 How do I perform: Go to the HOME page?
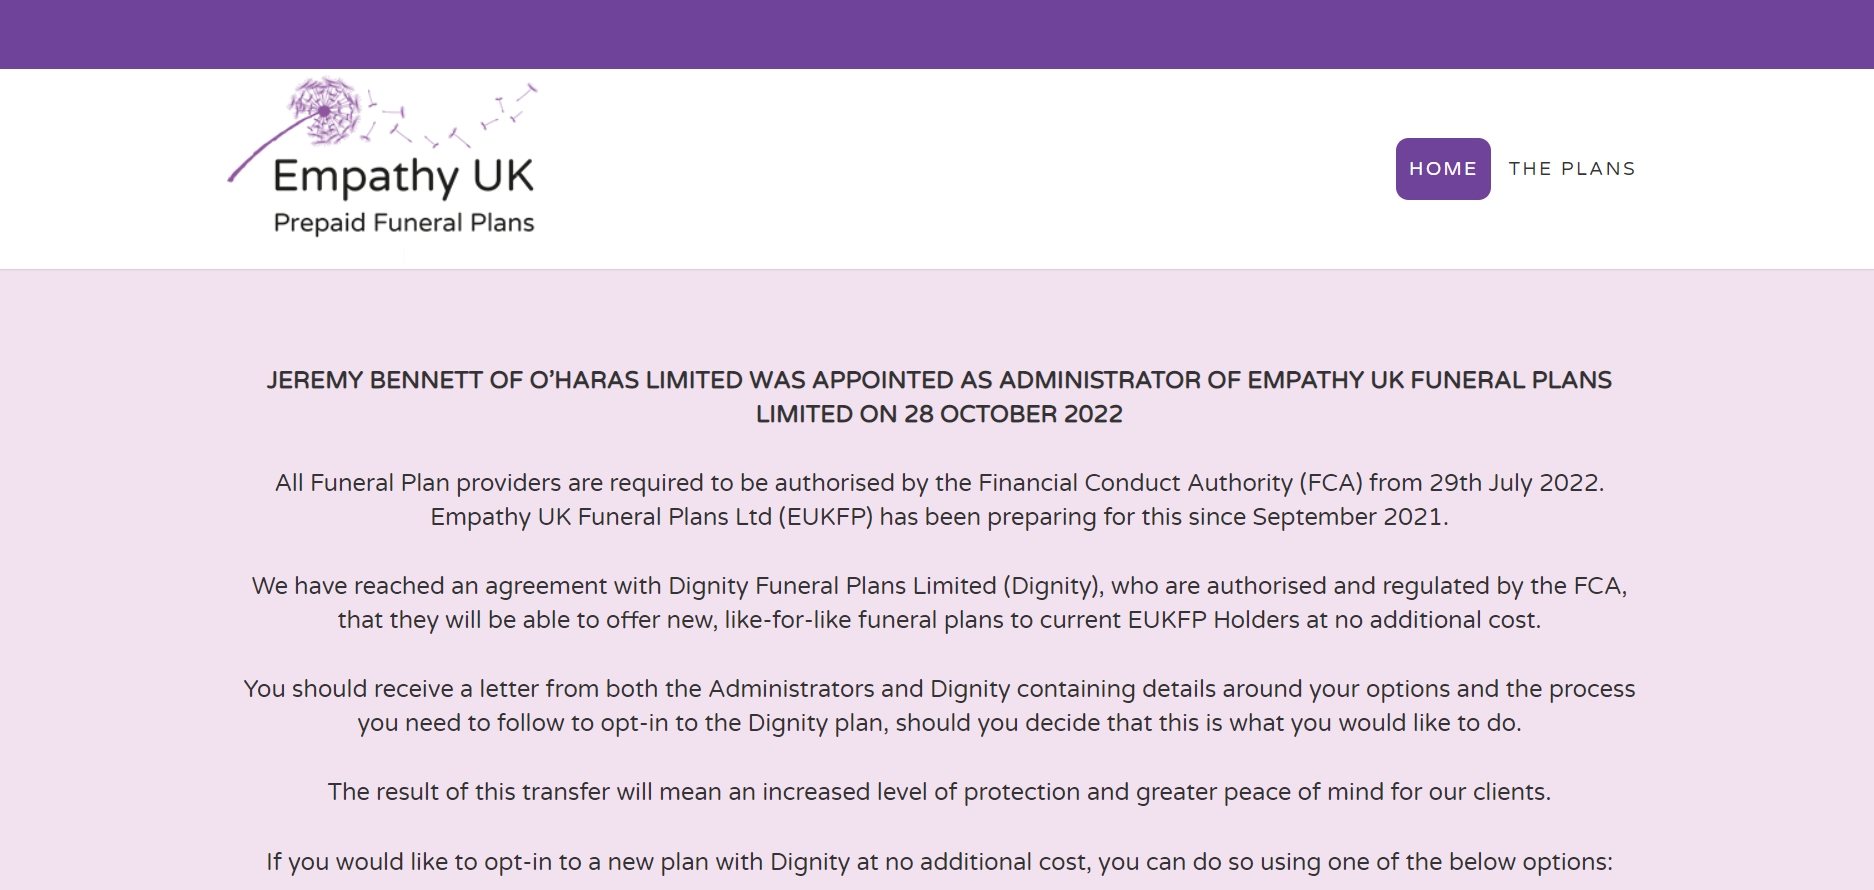pos(1443,169)
